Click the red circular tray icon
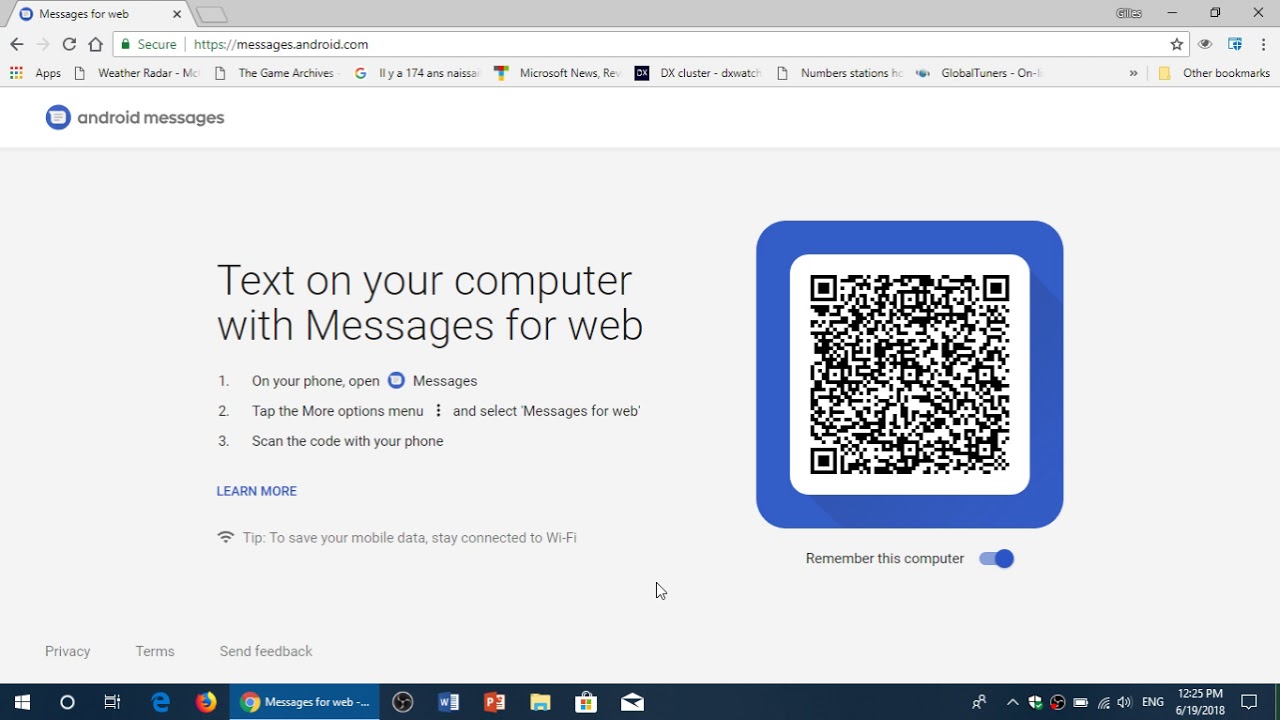 [1058, 702]
